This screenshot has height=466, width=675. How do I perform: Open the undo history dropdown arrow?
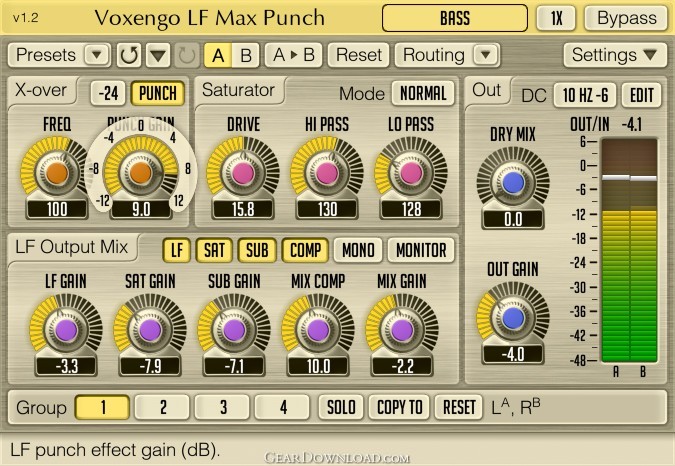tap(158, 55)
